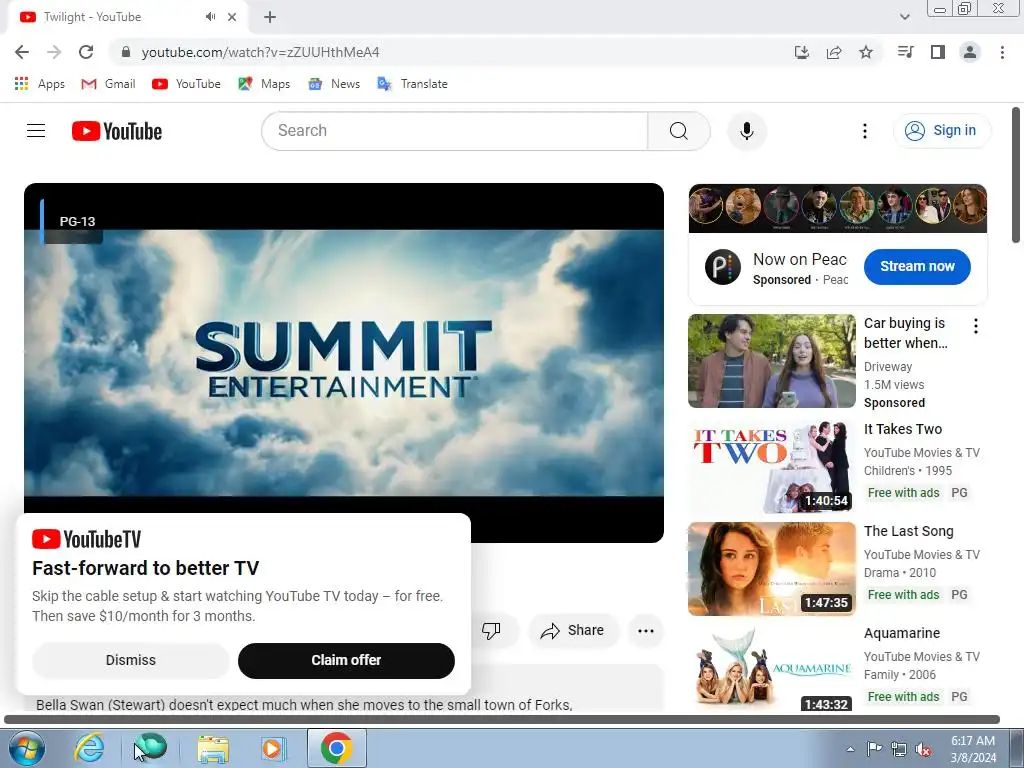The width and height of the screenshot is (1024, 768).
Task: Focus the YouTube Search field
Action: [455, 131]
